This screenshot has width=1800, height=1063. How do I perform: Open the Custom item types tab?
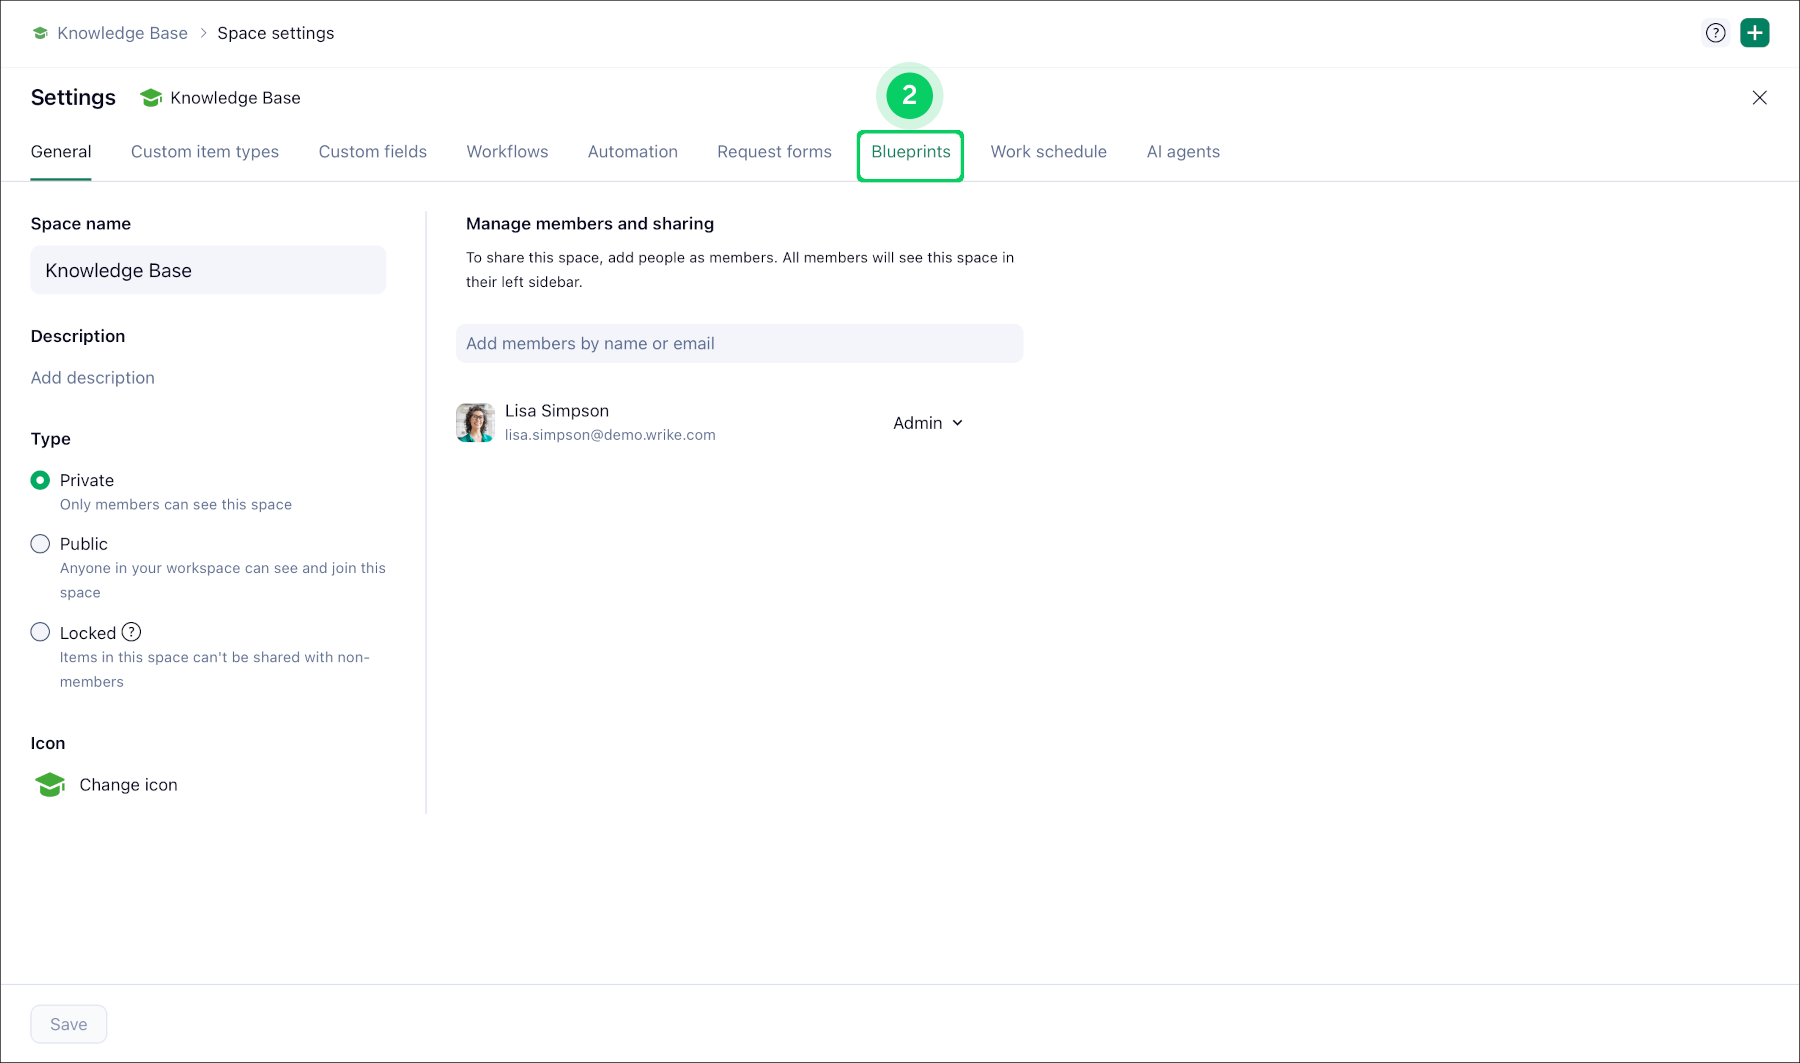click(205, 152)
